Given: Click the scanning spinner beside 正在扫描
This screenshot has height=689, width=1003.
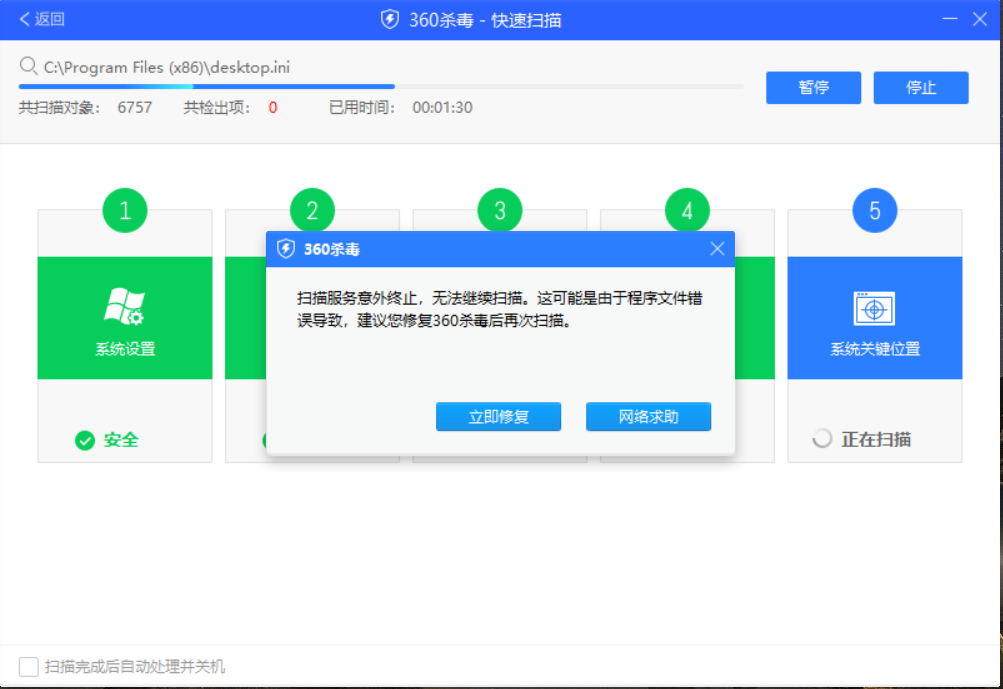Looking at the screenshot, I should [x=822, y=438].
